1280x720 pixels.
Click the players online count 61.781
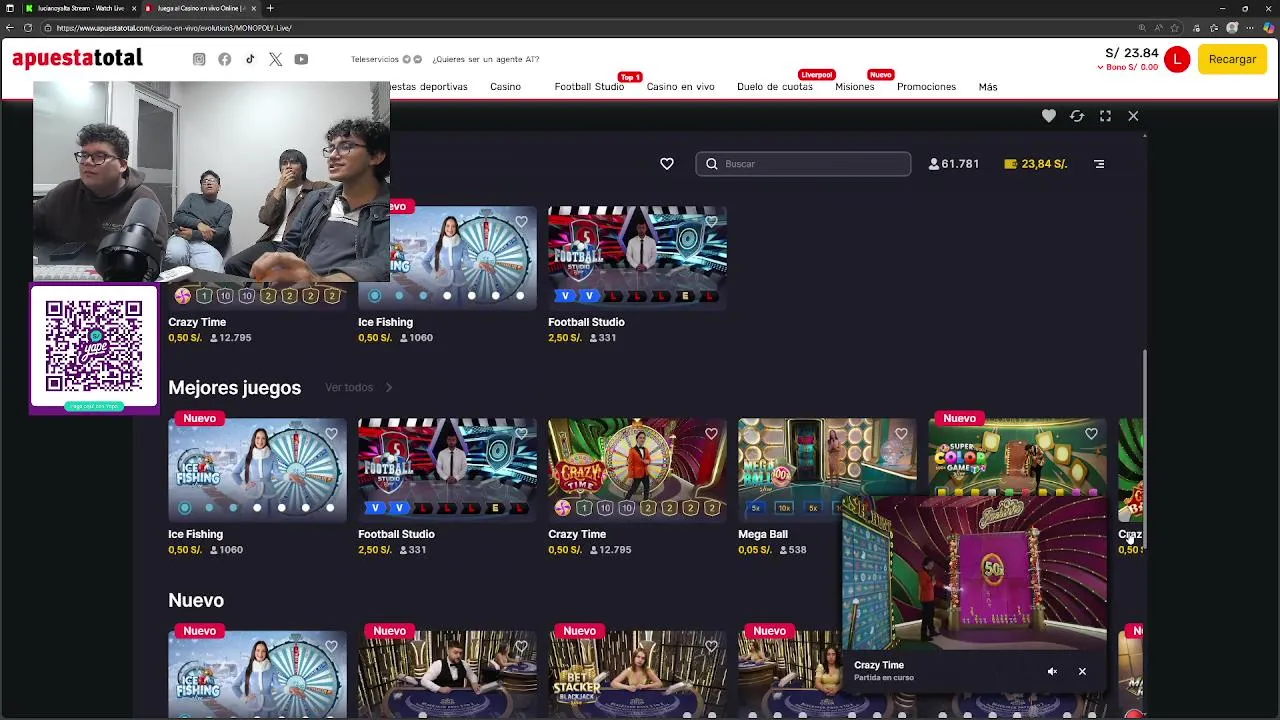coord(954,164)
